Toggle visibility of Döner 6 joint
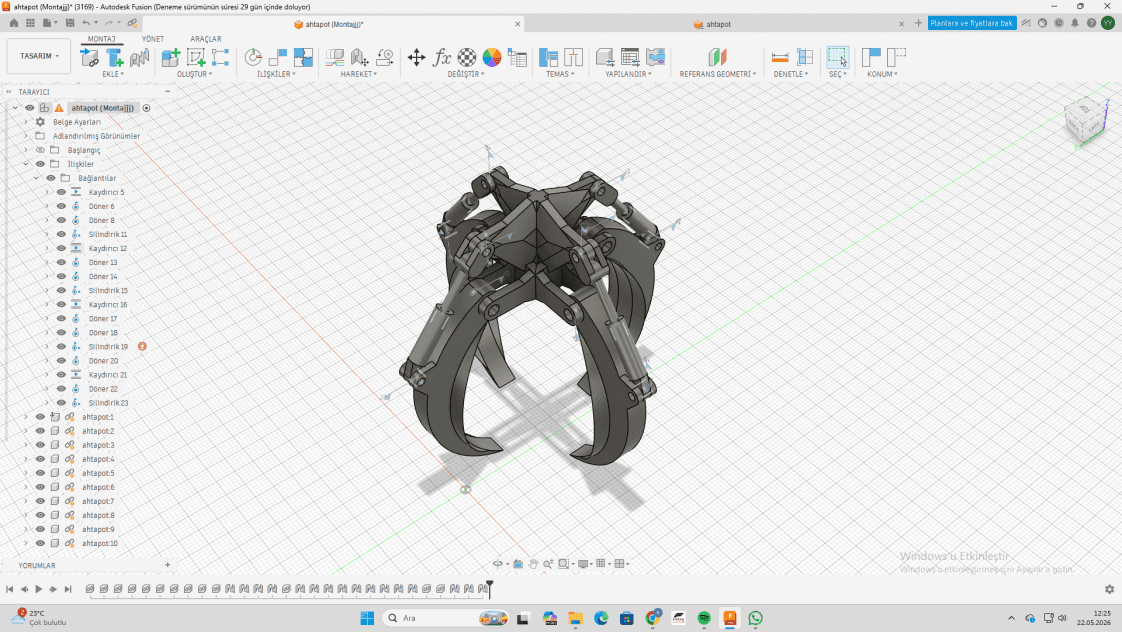 (62, 206)
